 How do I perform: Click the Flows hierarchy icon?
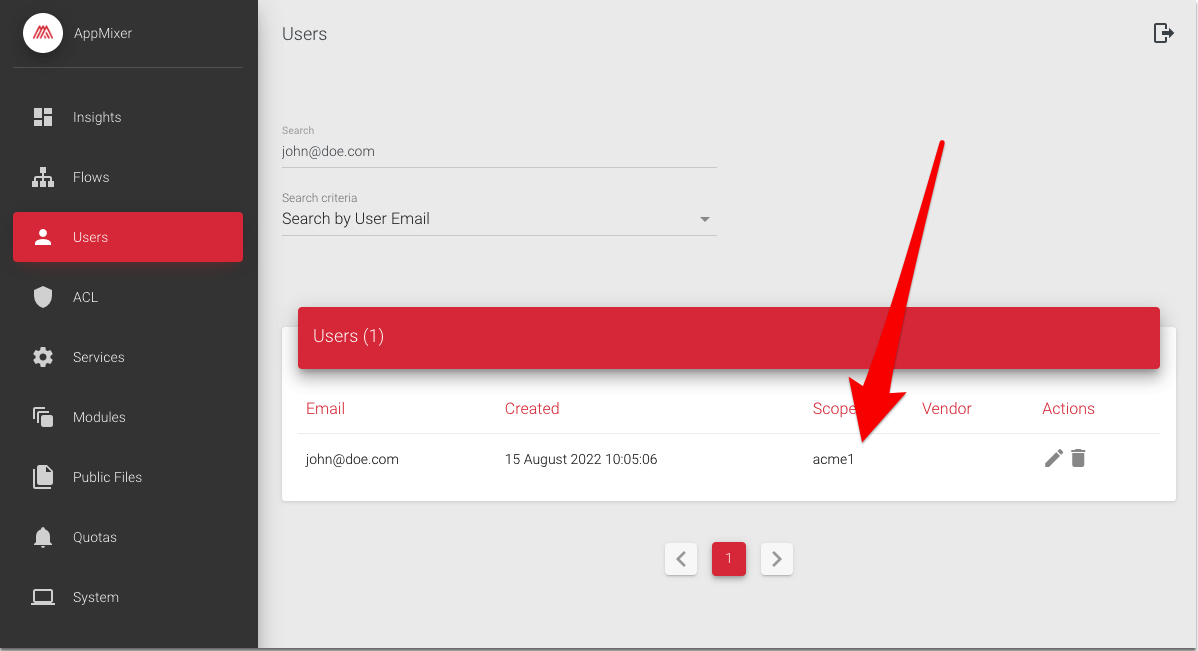pyautogui.click(x=43, y=177)
